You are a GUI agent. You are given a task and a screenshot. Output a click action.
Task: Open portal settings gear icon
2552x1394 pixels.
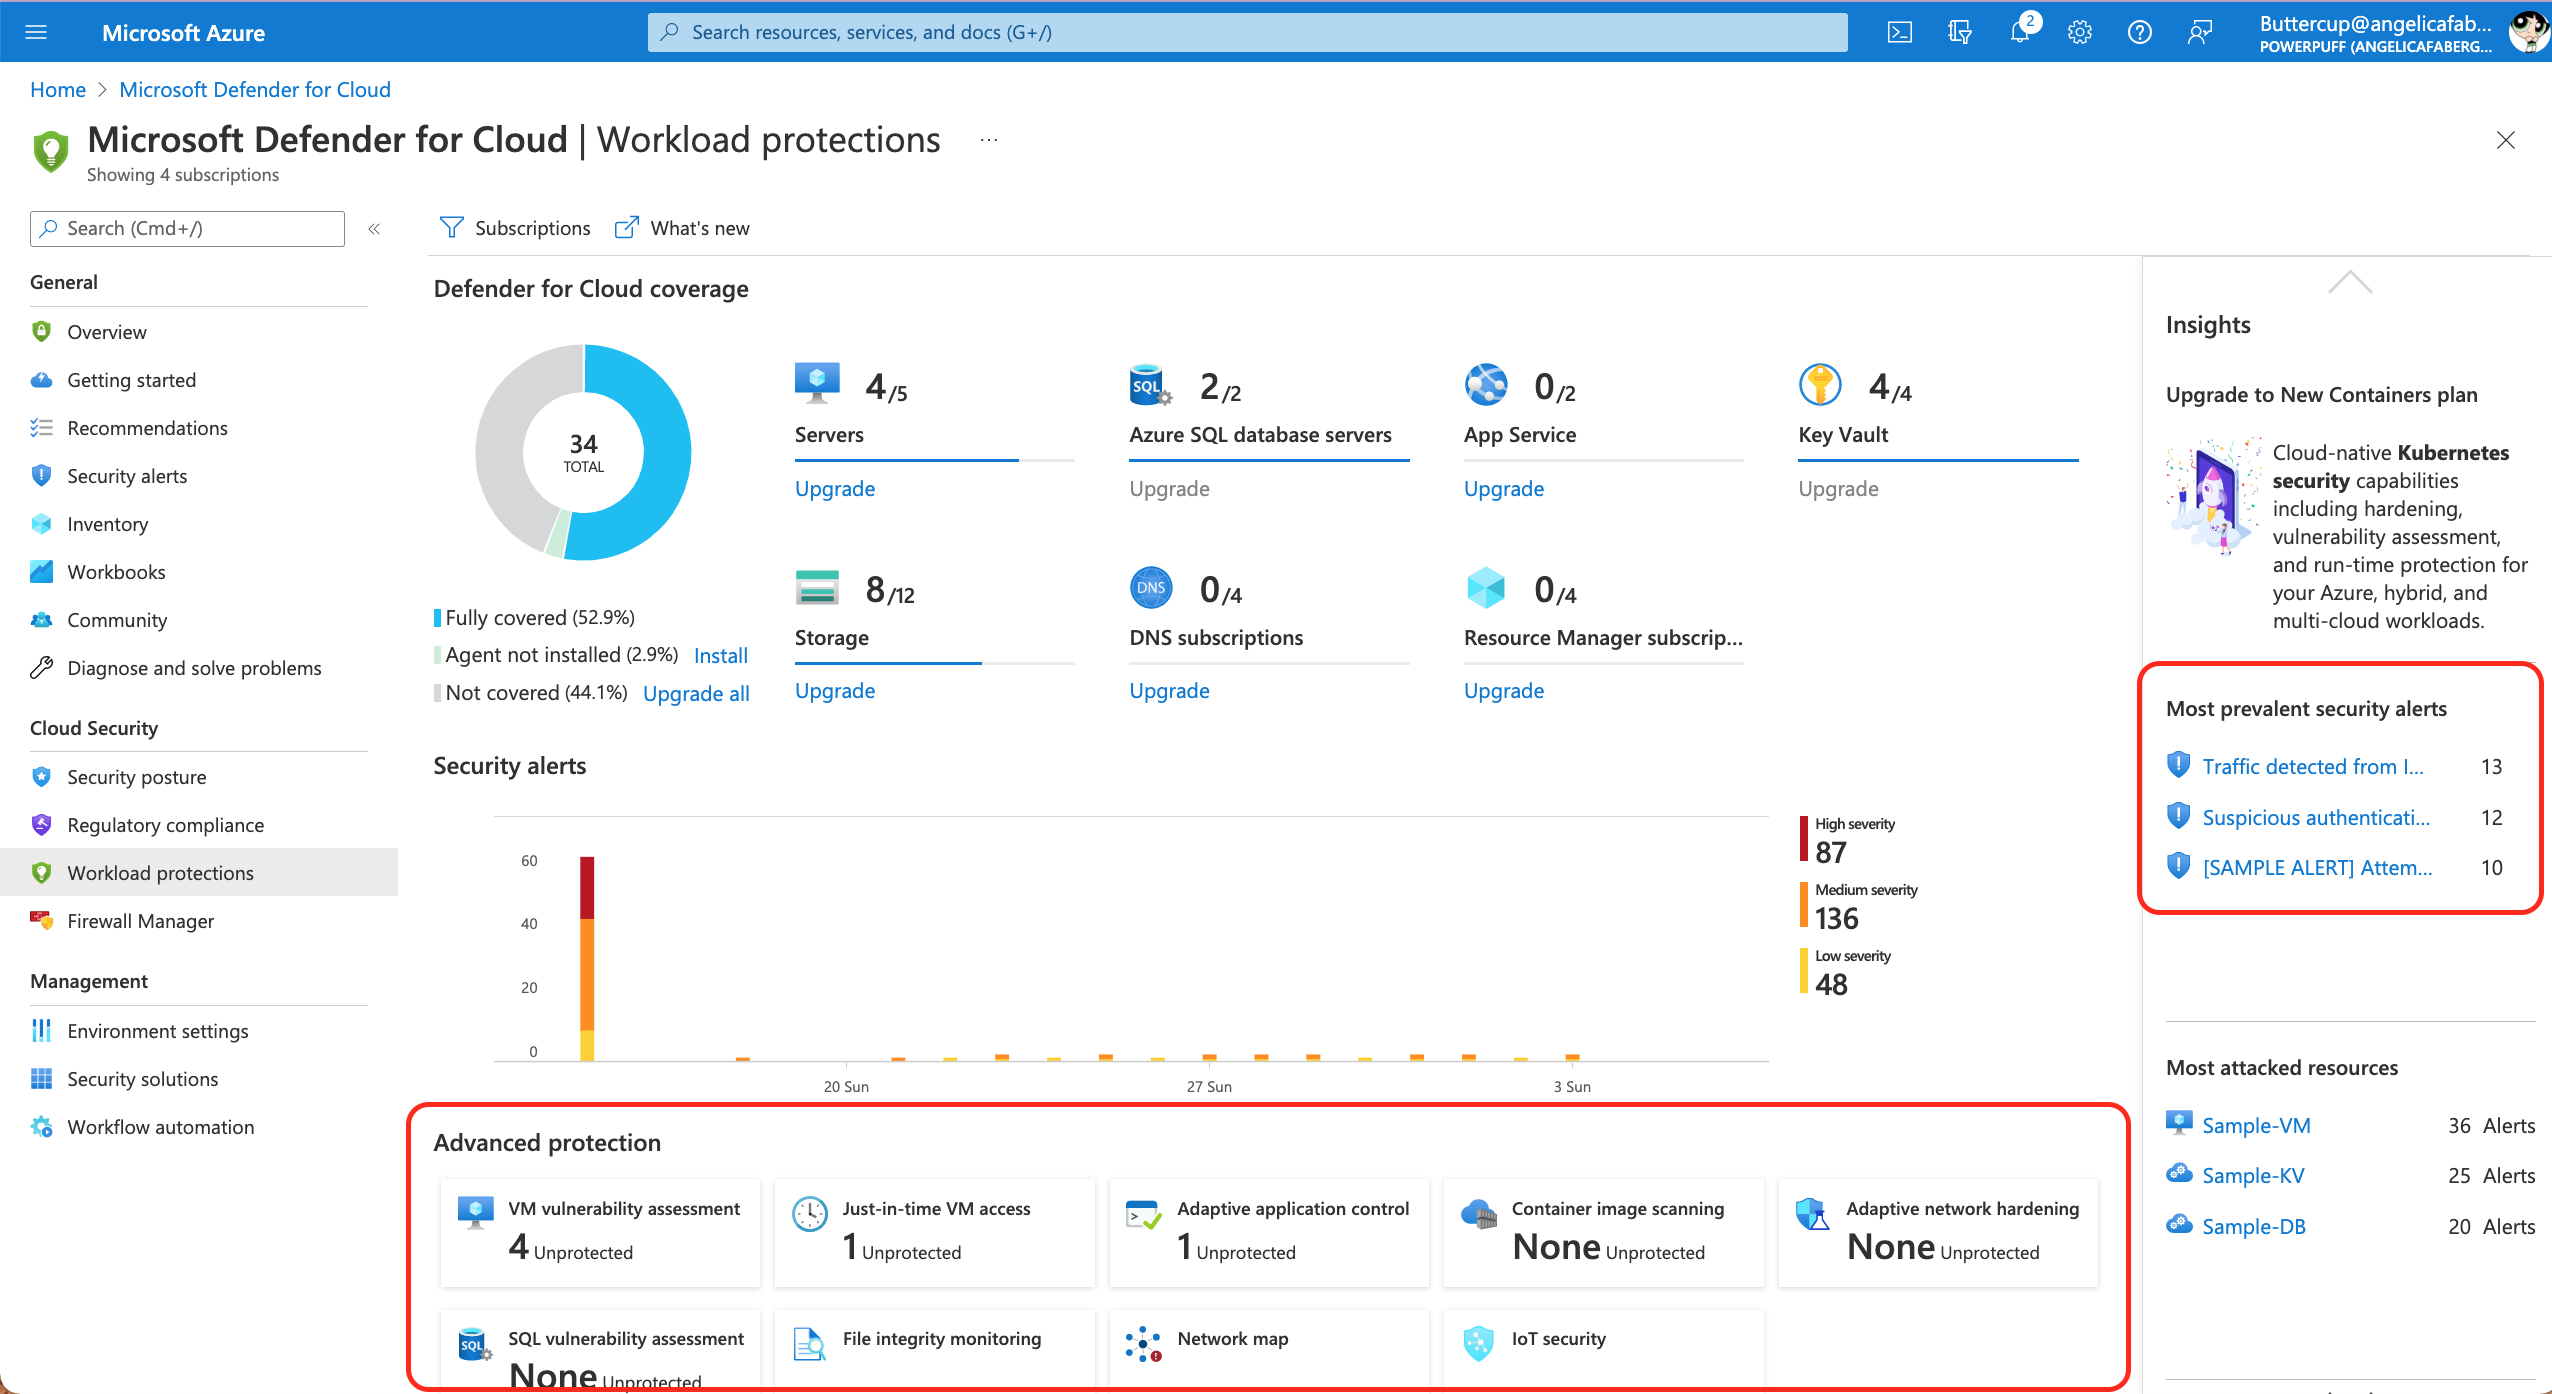pyautogui.click(x=2080, y=32)
